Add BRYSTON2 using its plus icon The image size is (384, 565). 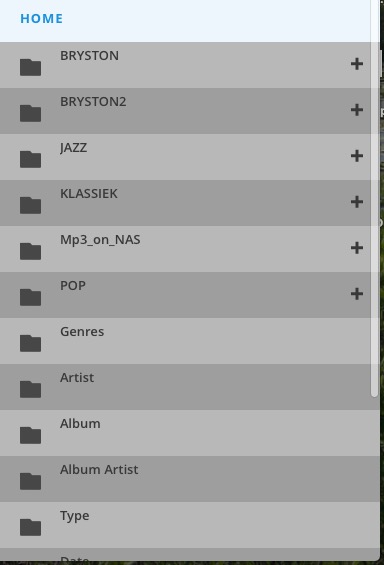coord(357,110)
